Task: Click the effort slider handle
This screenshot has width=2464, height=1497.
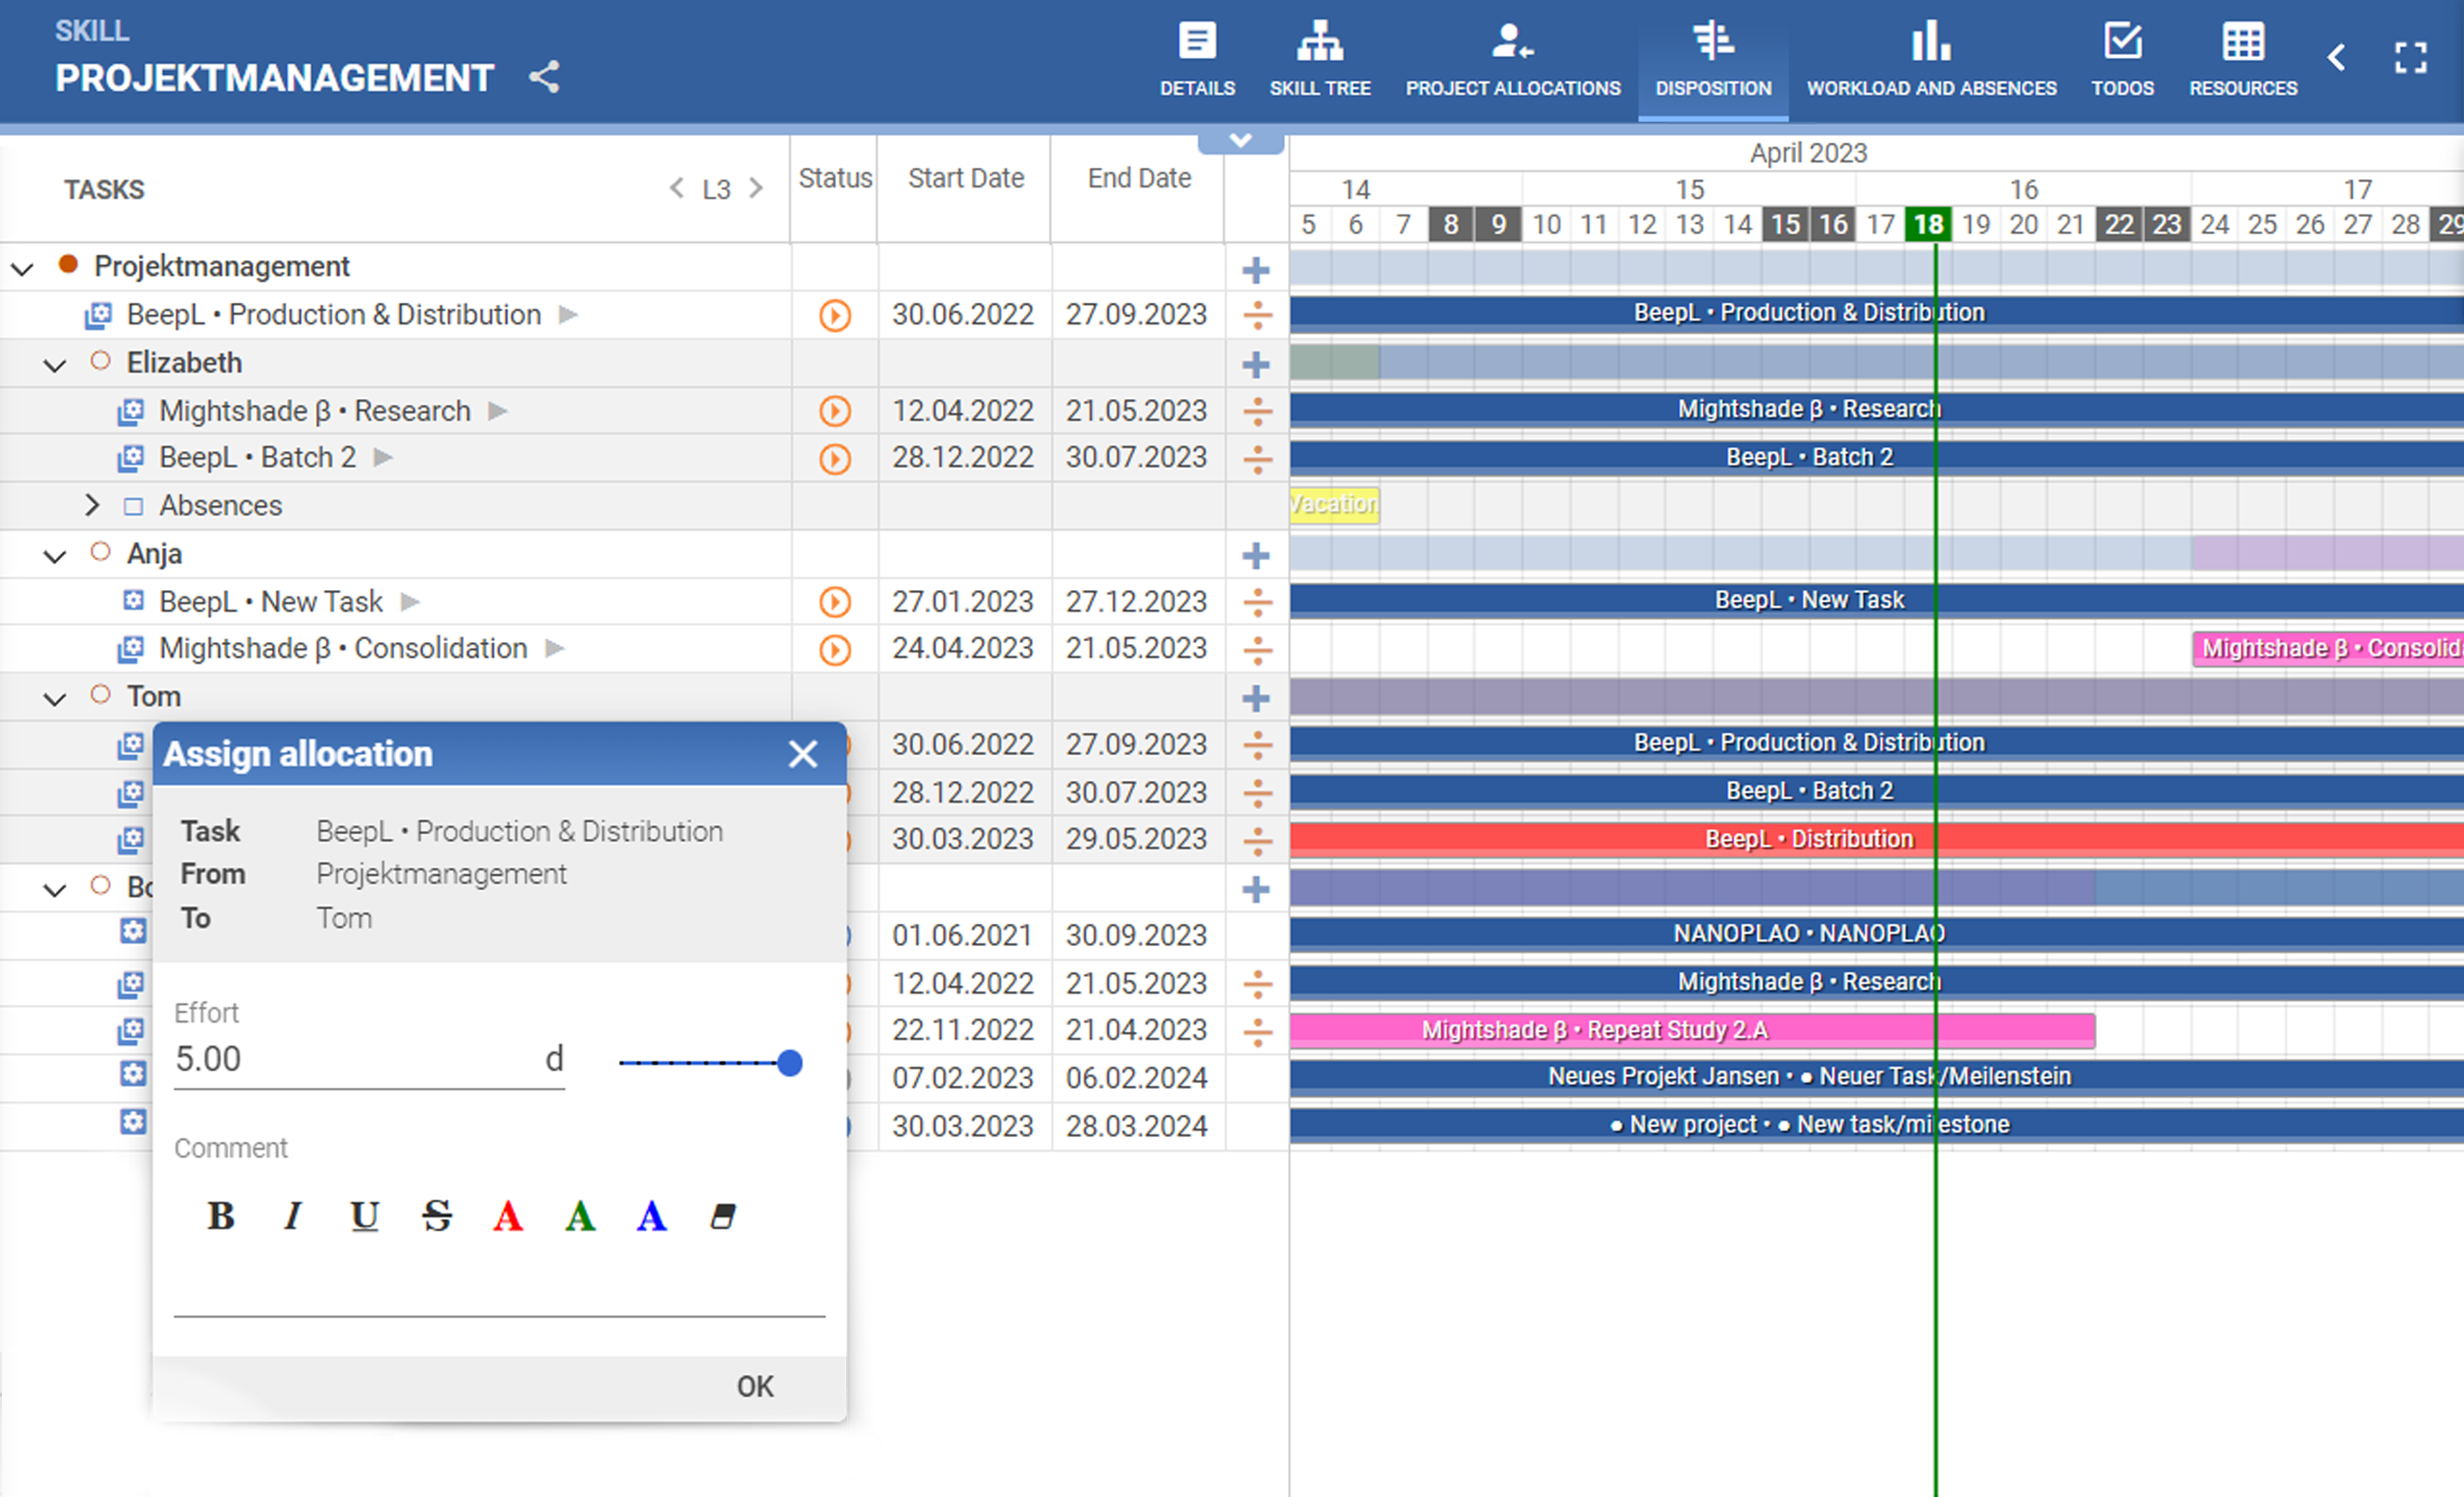Action: [790, 1063]
